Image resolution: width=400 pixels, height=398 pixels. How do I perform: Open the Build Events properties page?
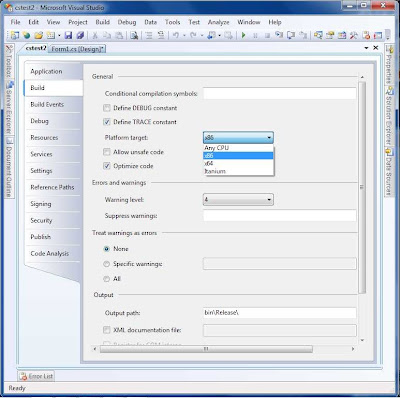pos(53,104)
